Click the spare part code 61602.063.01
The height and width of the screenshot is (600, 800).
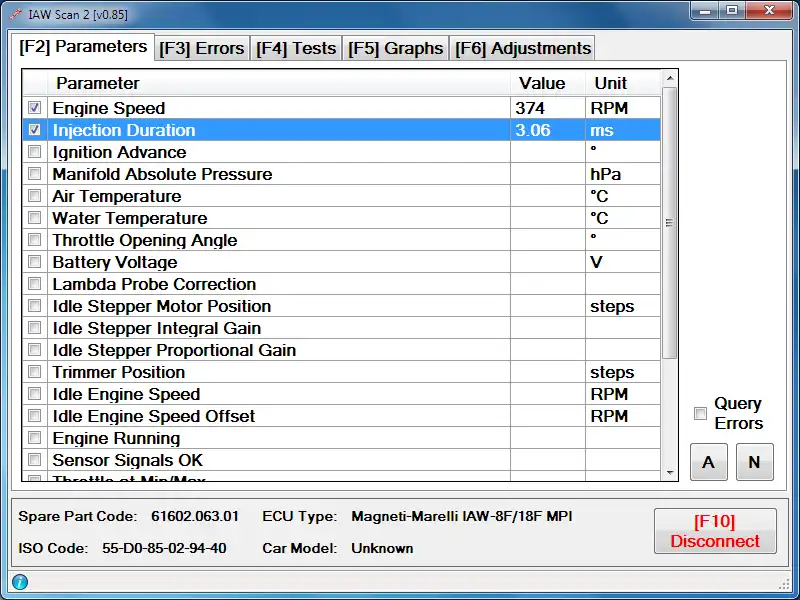195,516
